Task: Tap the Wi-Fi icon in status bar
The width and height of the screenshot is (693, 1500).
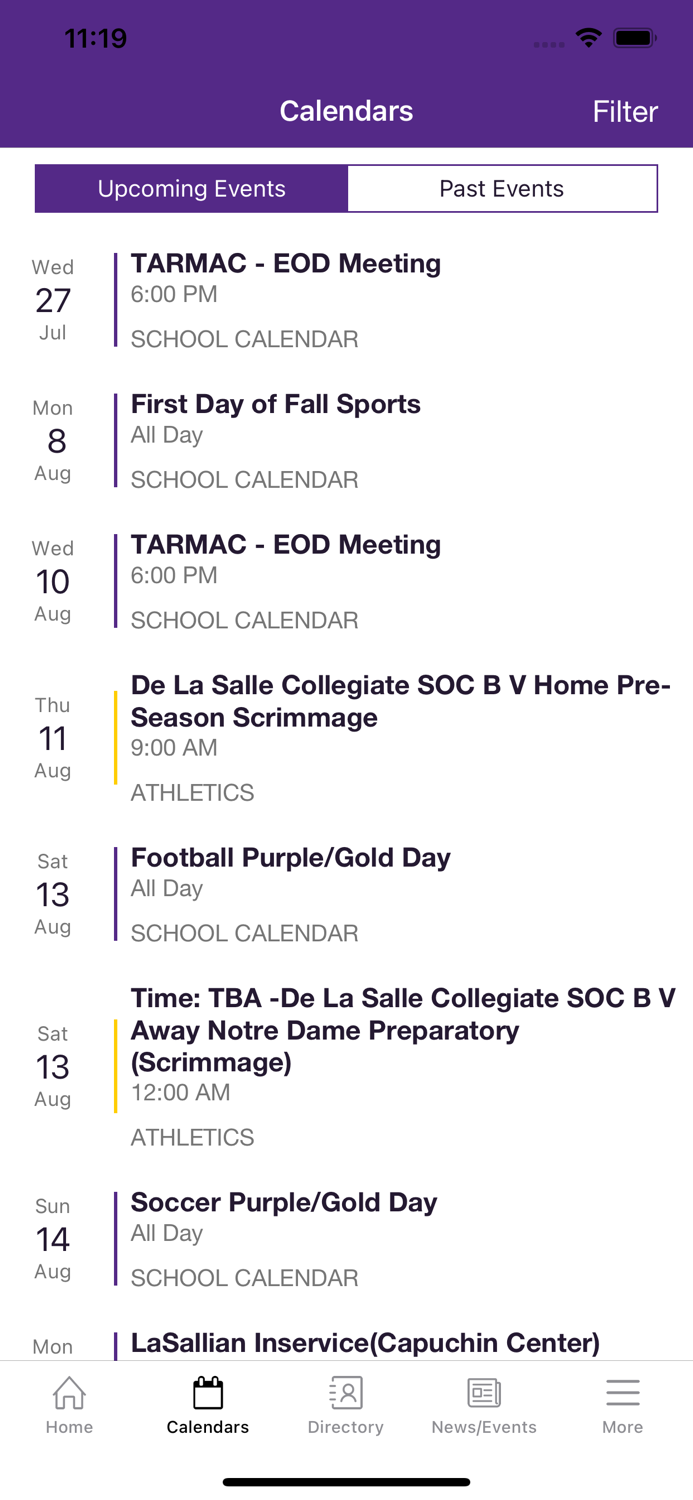Action: (x=588, y=37)
